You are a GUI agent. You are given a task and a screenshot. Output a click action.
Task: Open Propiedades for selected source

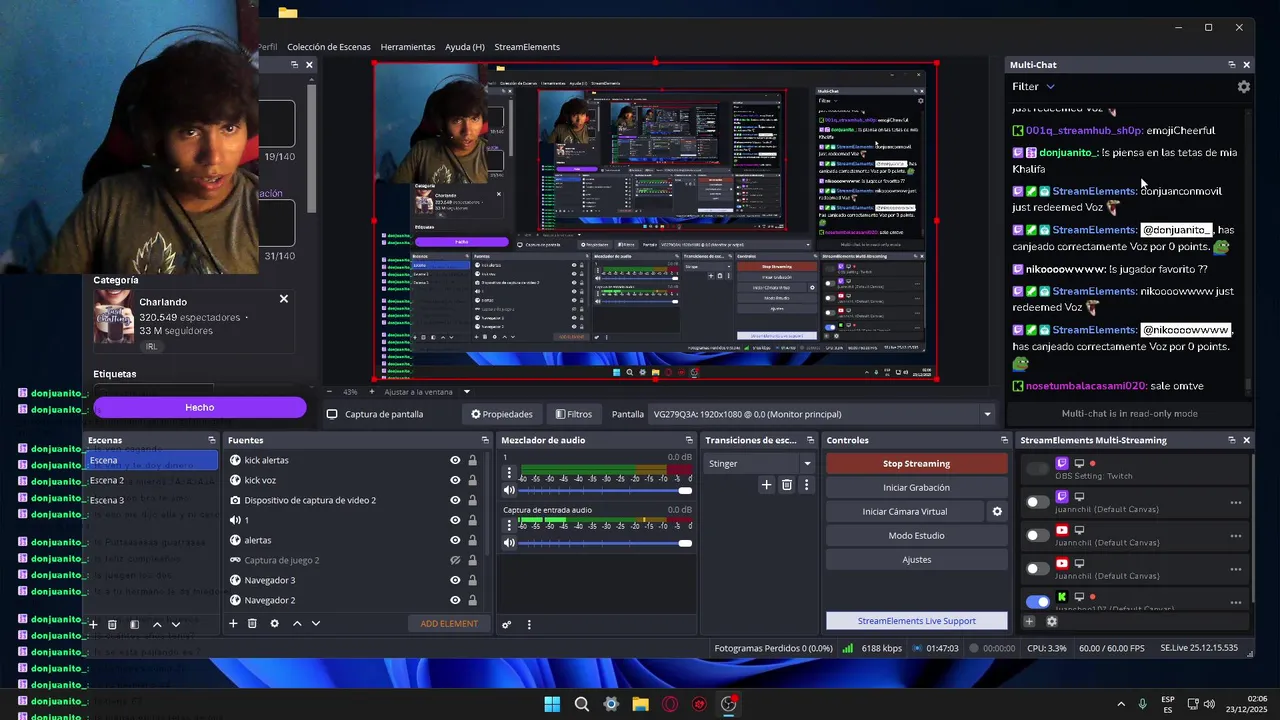click(x=502, y=414)
